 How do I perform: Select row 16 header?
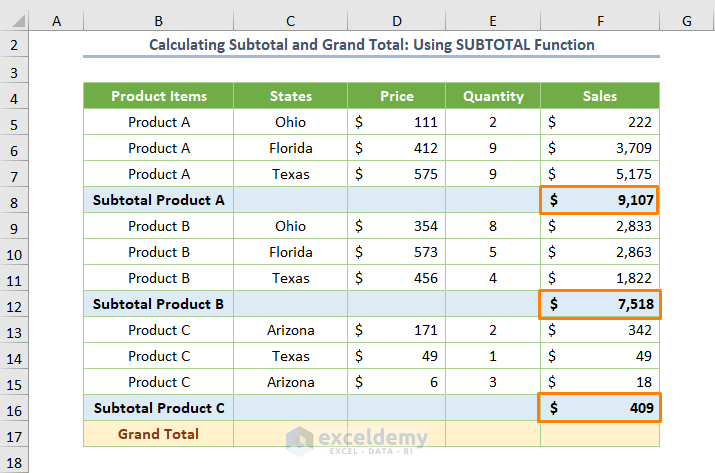[14, 410]
